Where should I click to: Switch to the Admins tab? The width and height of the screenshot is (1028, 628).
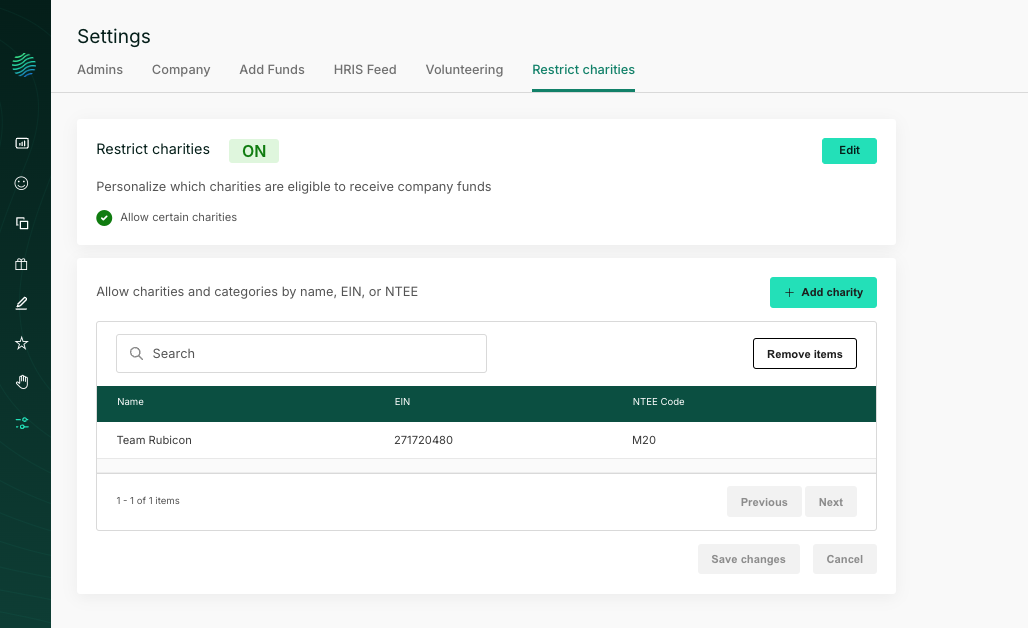(x=100, y=70)
